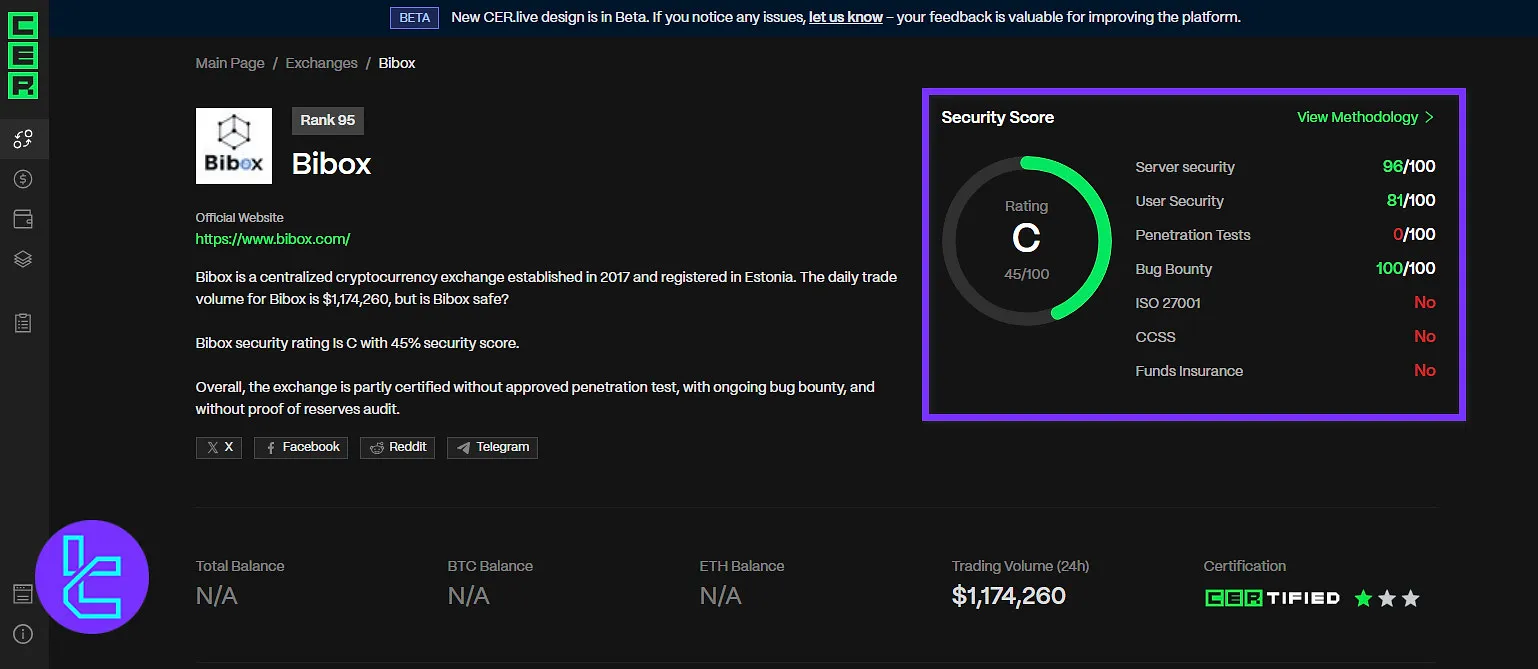Image resolution: width=1538 pixels, height=669 pixels.
Task: Click the 100/100 bug bounty score
Action: coord(1406,269)
